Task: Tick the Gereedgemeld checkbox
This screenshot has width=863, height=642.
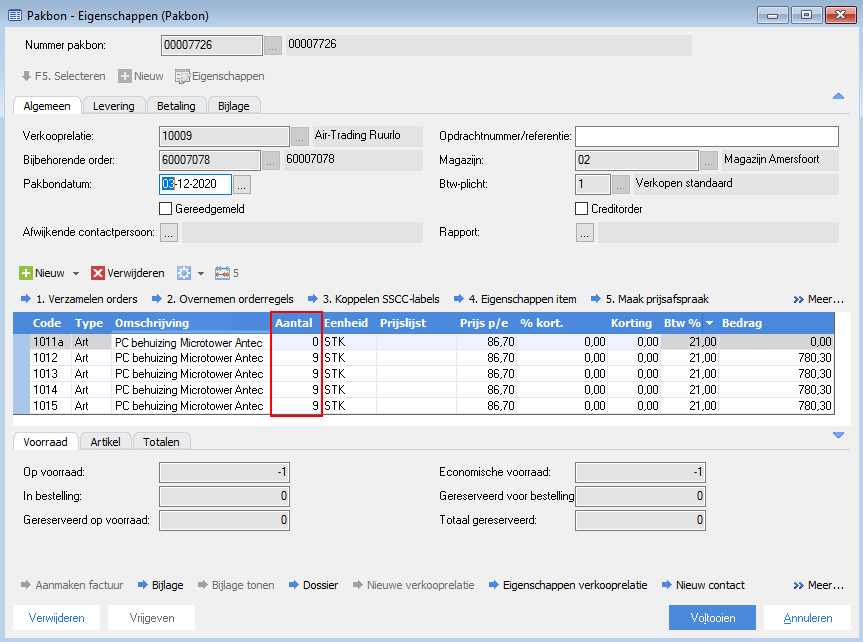Action: (166, 209)
